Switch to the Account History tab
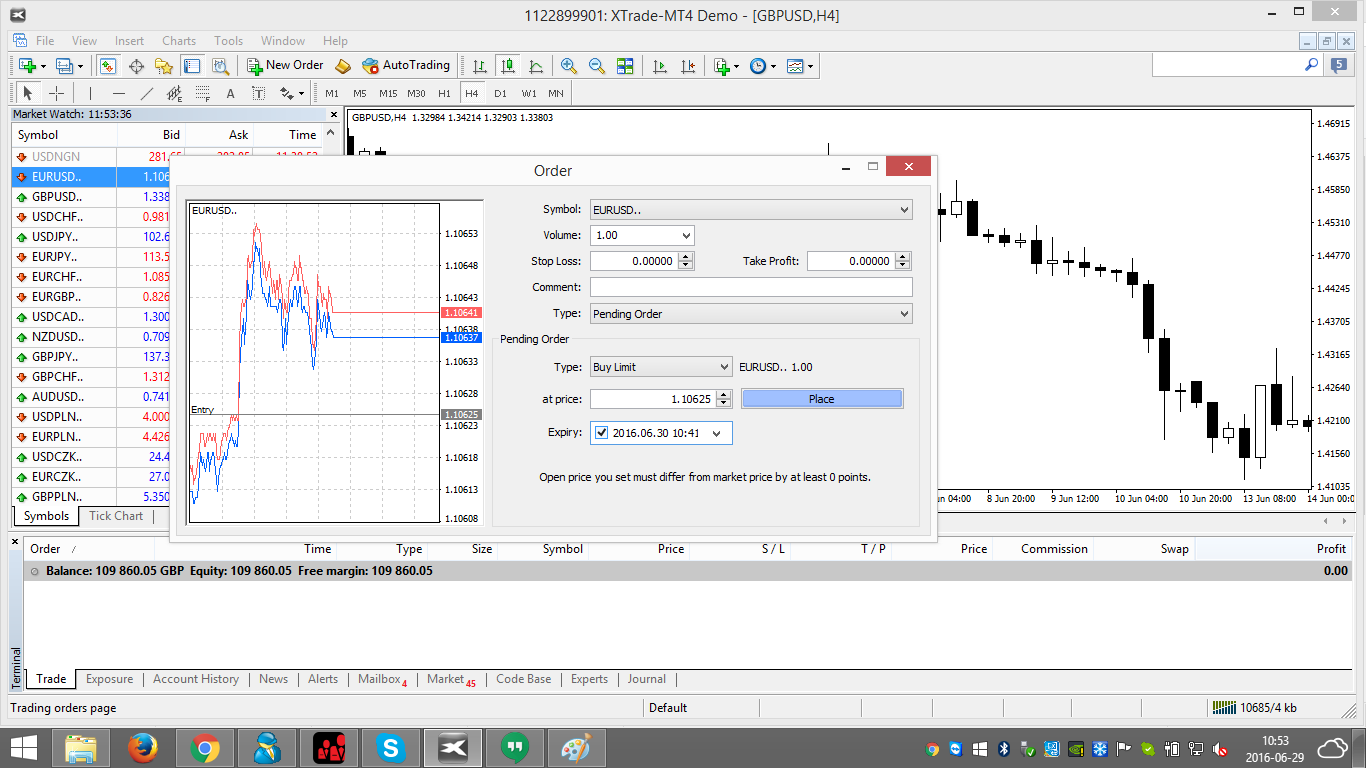This screenshot has height=768, width=1366. pyautogui.click(x=196, y=679)
